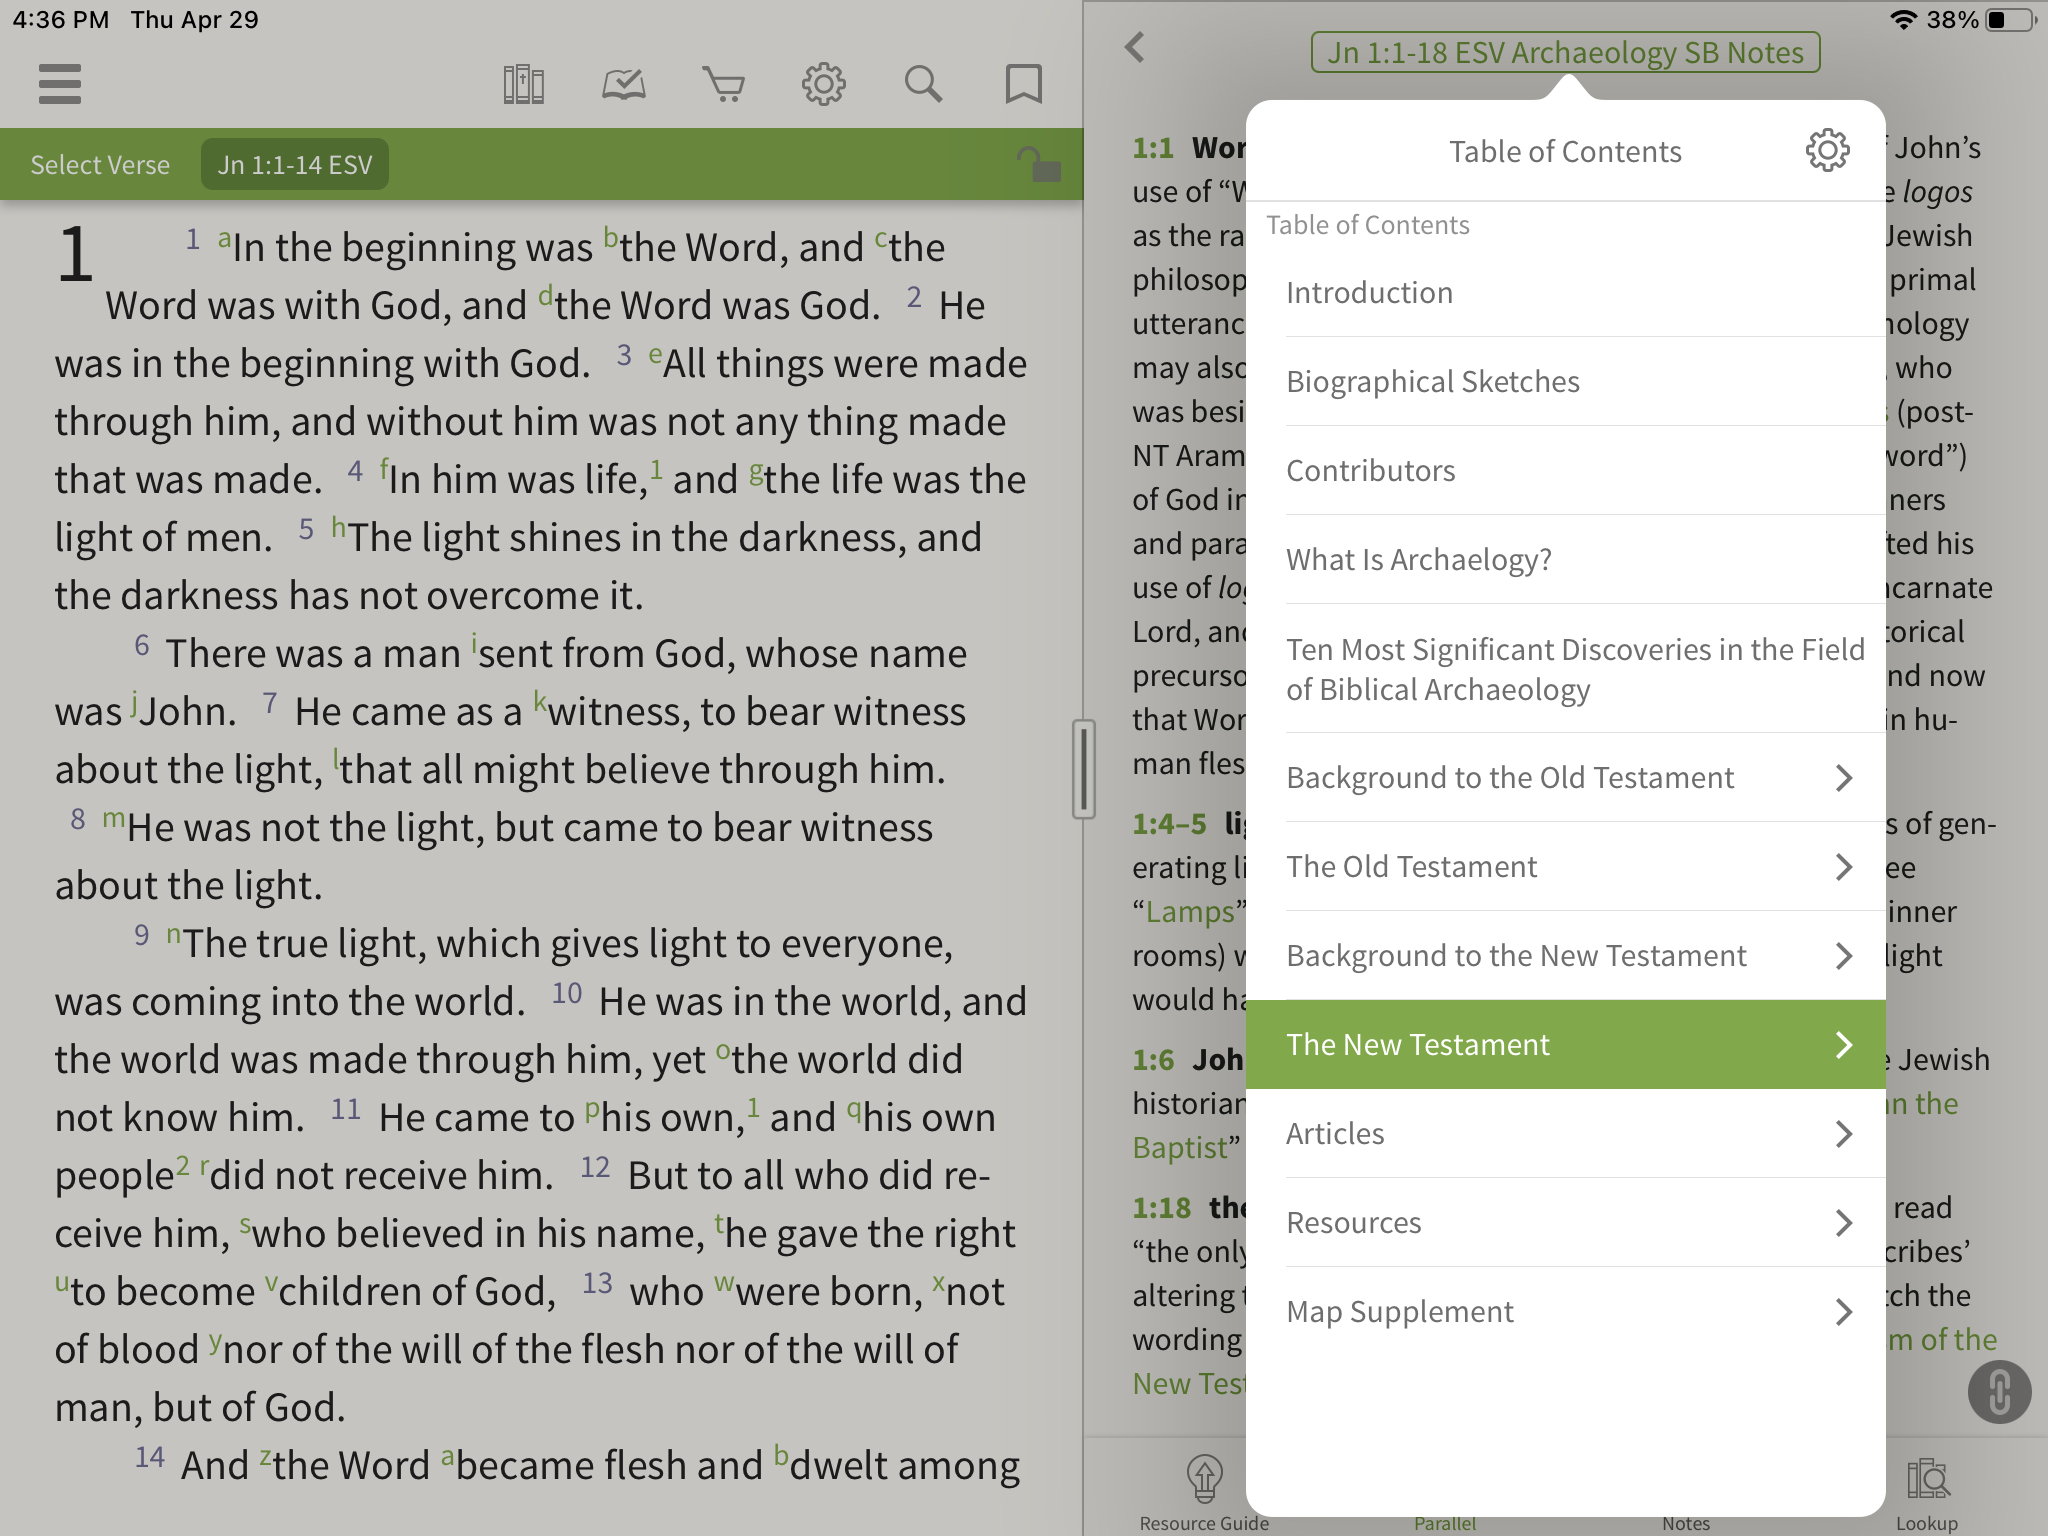2048x1536 pixels.
Task: Expand The Old Testament section
Action: (1565, 866)
